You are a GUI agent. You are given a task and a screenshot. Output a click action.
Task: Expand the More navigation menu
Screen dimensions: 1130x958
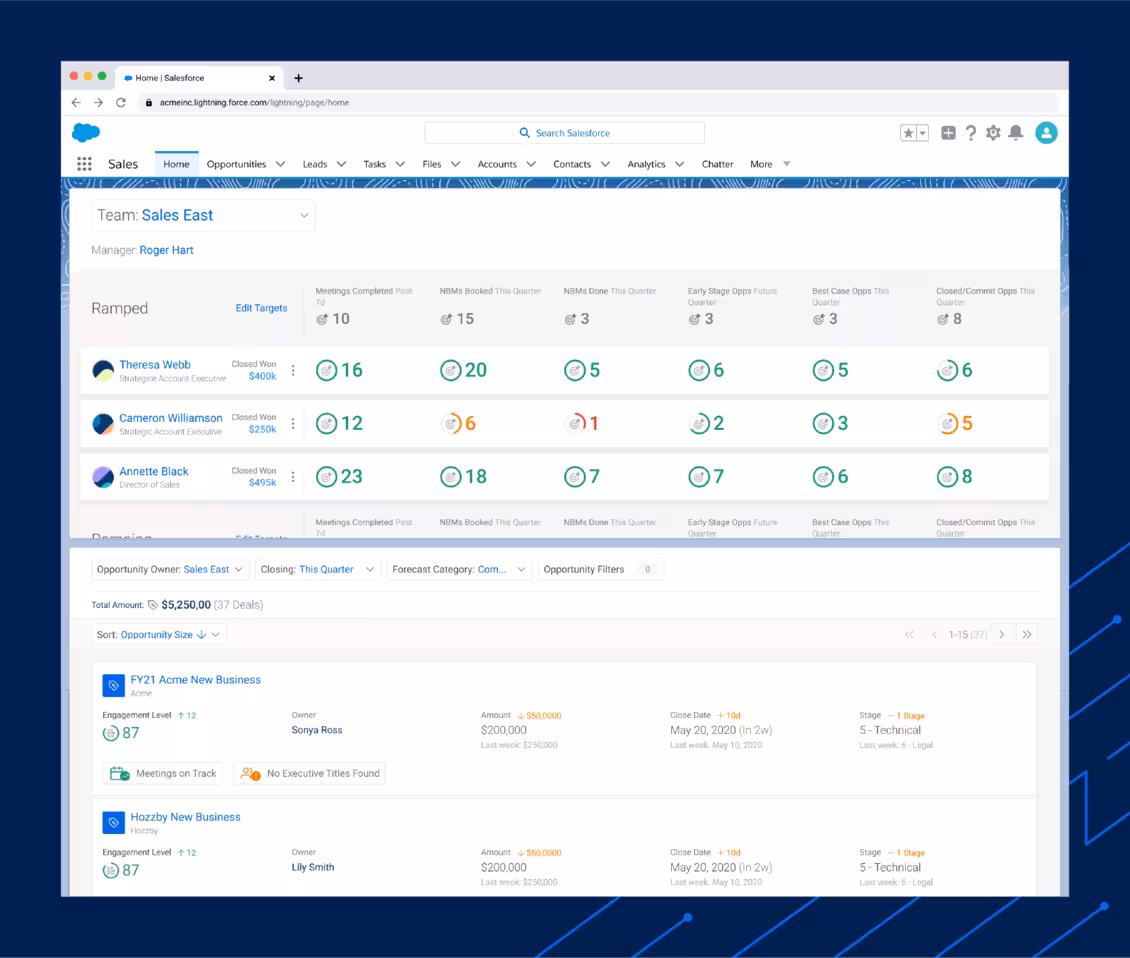[770, 164]
